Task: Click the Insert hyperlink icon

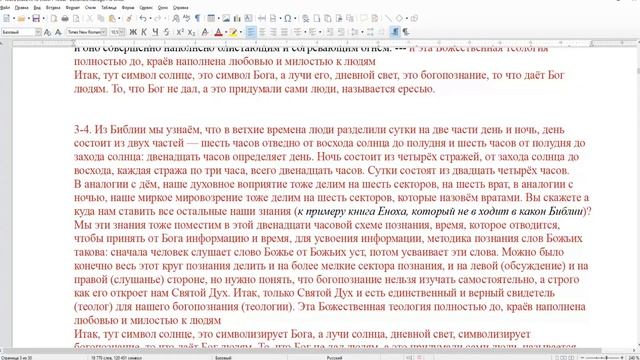Action: [306, 19]
